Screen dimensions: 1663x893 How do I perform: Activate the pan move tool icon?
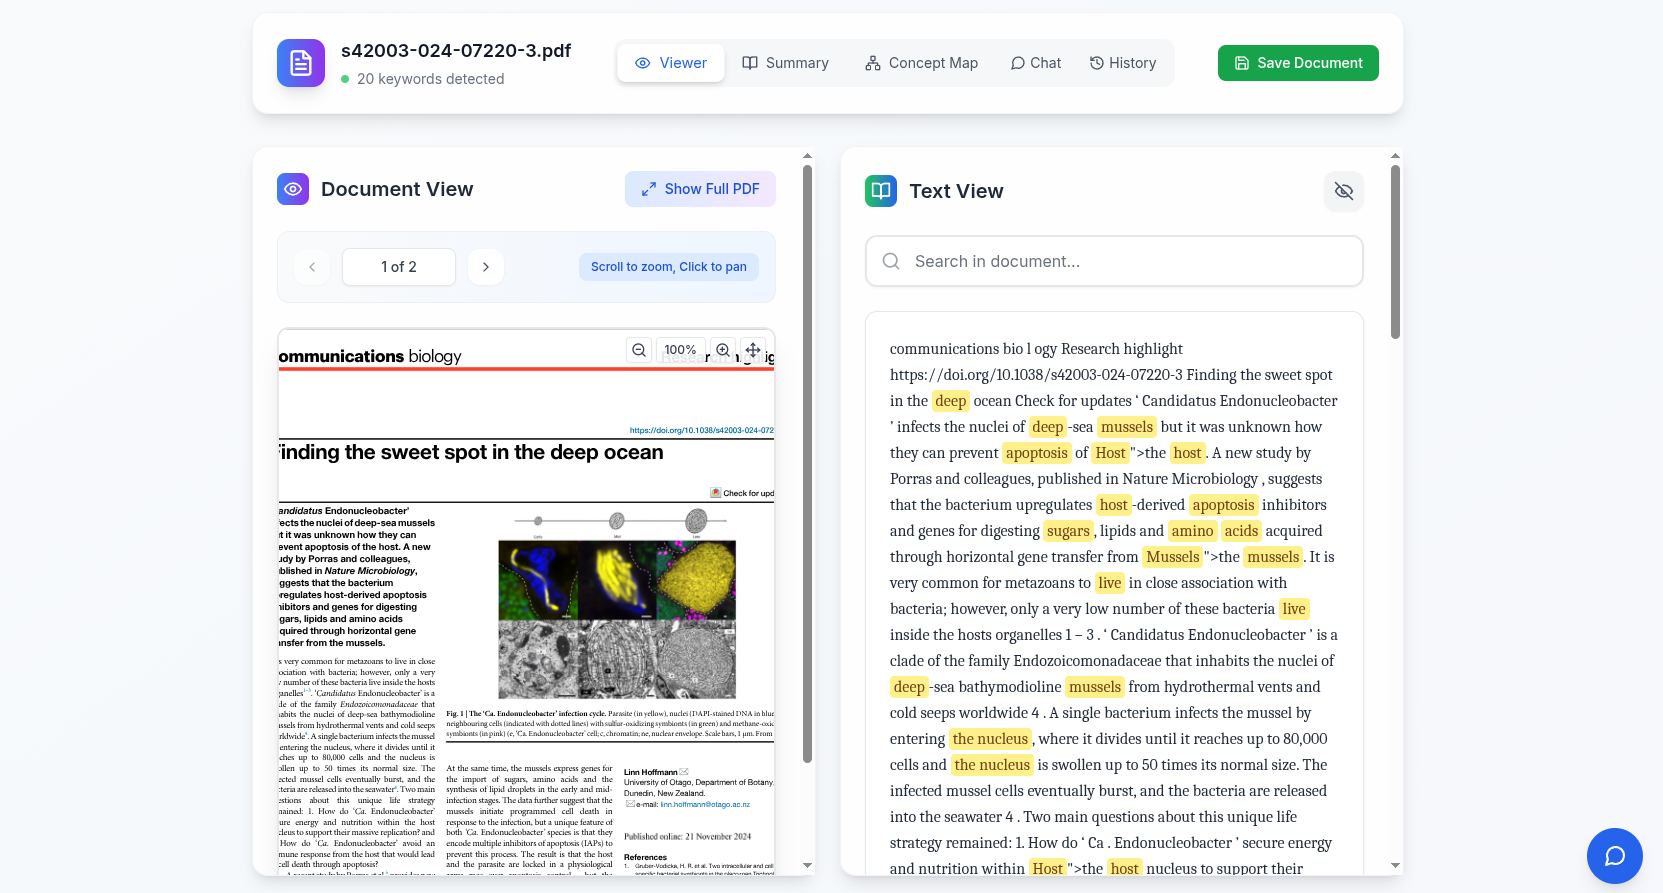point(753,350)
